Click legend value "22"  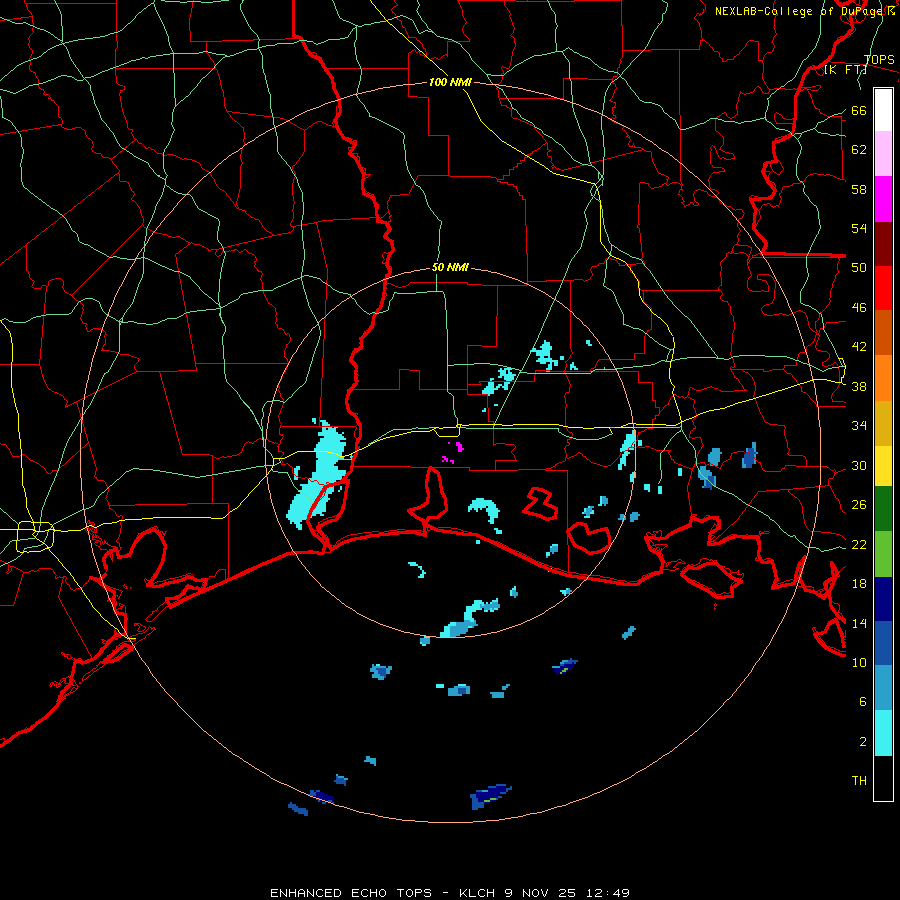[859, 544]
